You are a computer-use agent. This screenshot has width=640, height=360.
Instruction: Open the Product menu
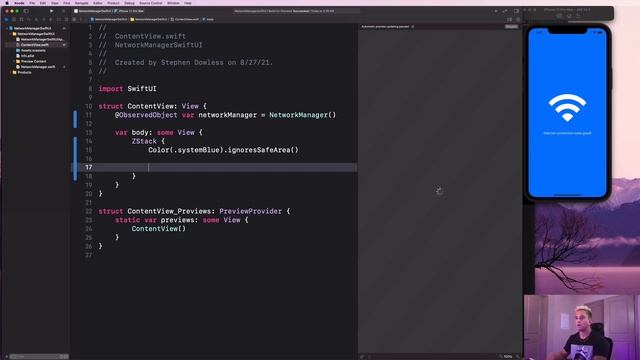click(113, 3)
